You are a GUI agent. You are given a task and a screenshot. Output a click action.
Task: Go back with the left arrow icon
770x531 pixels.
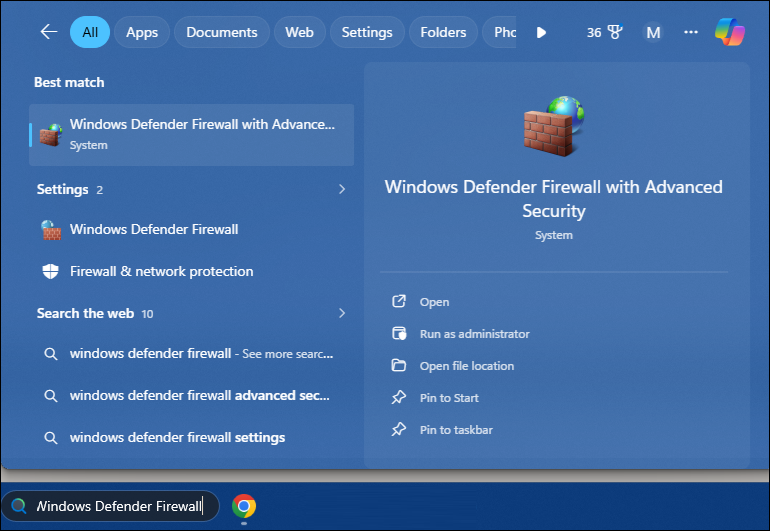[49, 32]
